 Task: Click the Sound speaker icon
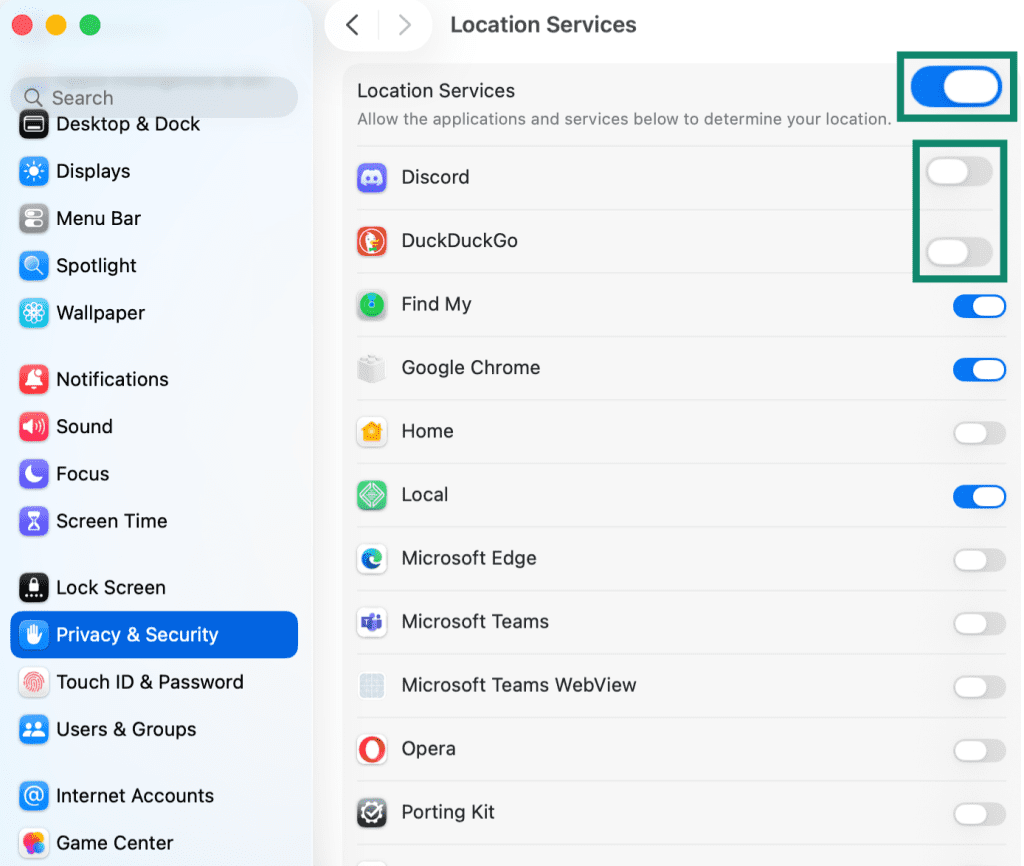click(x=33, y=426)
